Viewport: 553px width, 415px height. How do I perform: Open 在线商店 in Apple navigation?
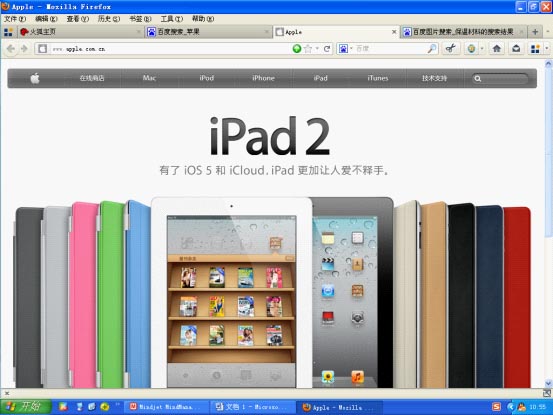[92, 78]
